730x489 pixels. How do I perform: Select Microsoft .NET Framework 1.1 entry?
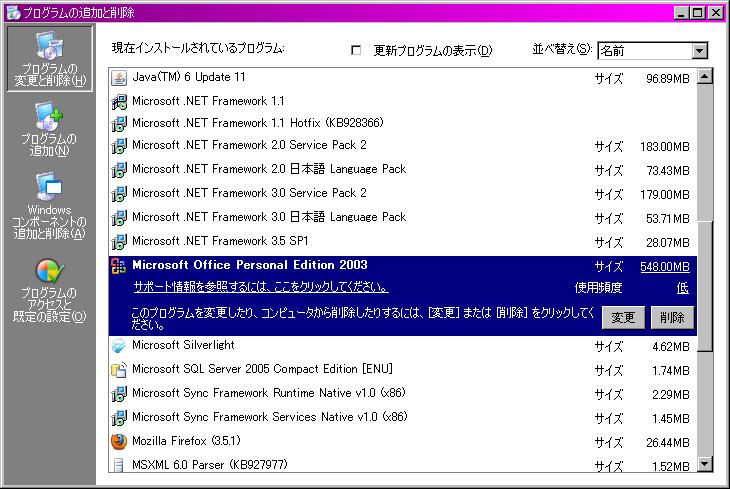[x=403, y=101]
